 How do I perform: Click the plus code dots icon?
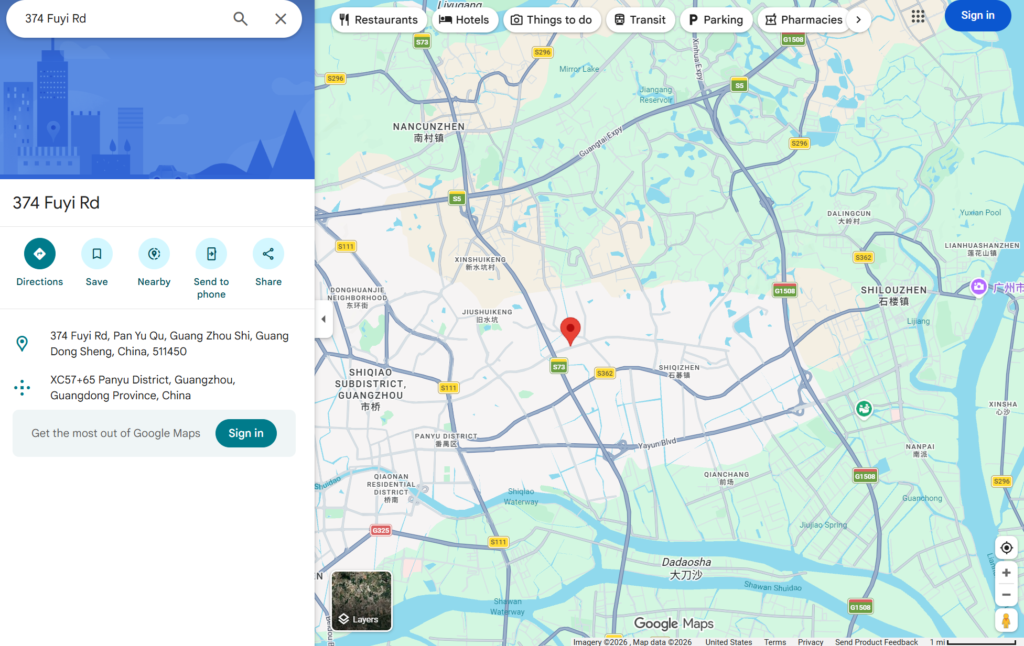[x=22, y=388]
